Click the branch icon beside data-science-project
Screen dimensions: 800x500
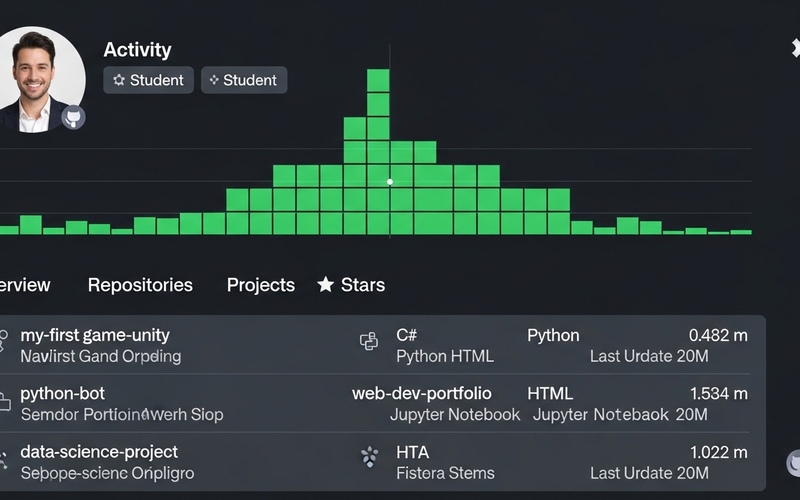click(x=3, y=460)
